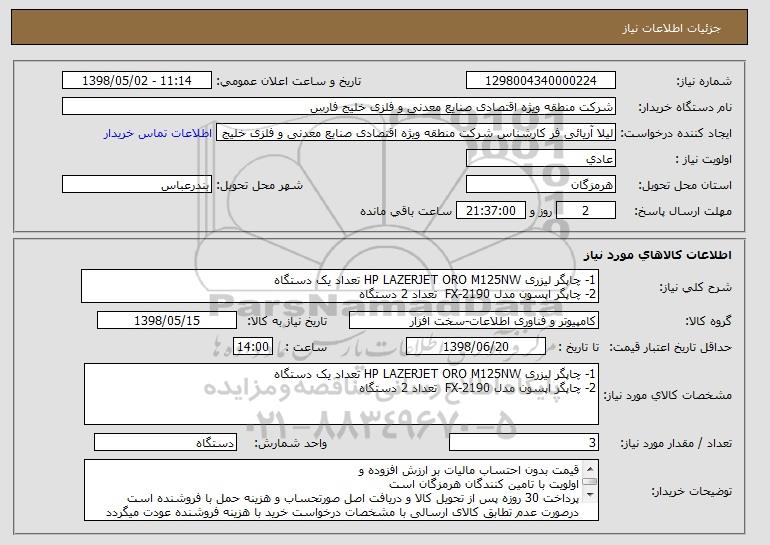Click the label ایجاد کننده درخواست

pyautogui.click(x=676, y=133)
